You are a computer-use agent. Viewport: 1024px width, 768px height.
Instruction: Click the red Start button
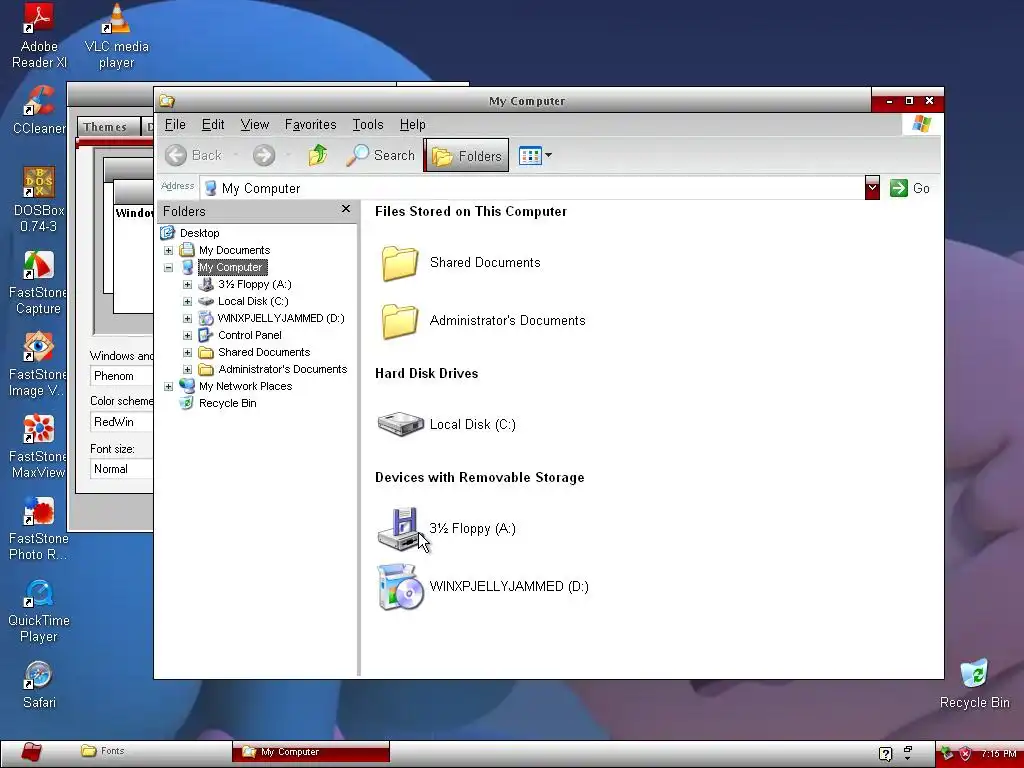[x=31, y=752]
